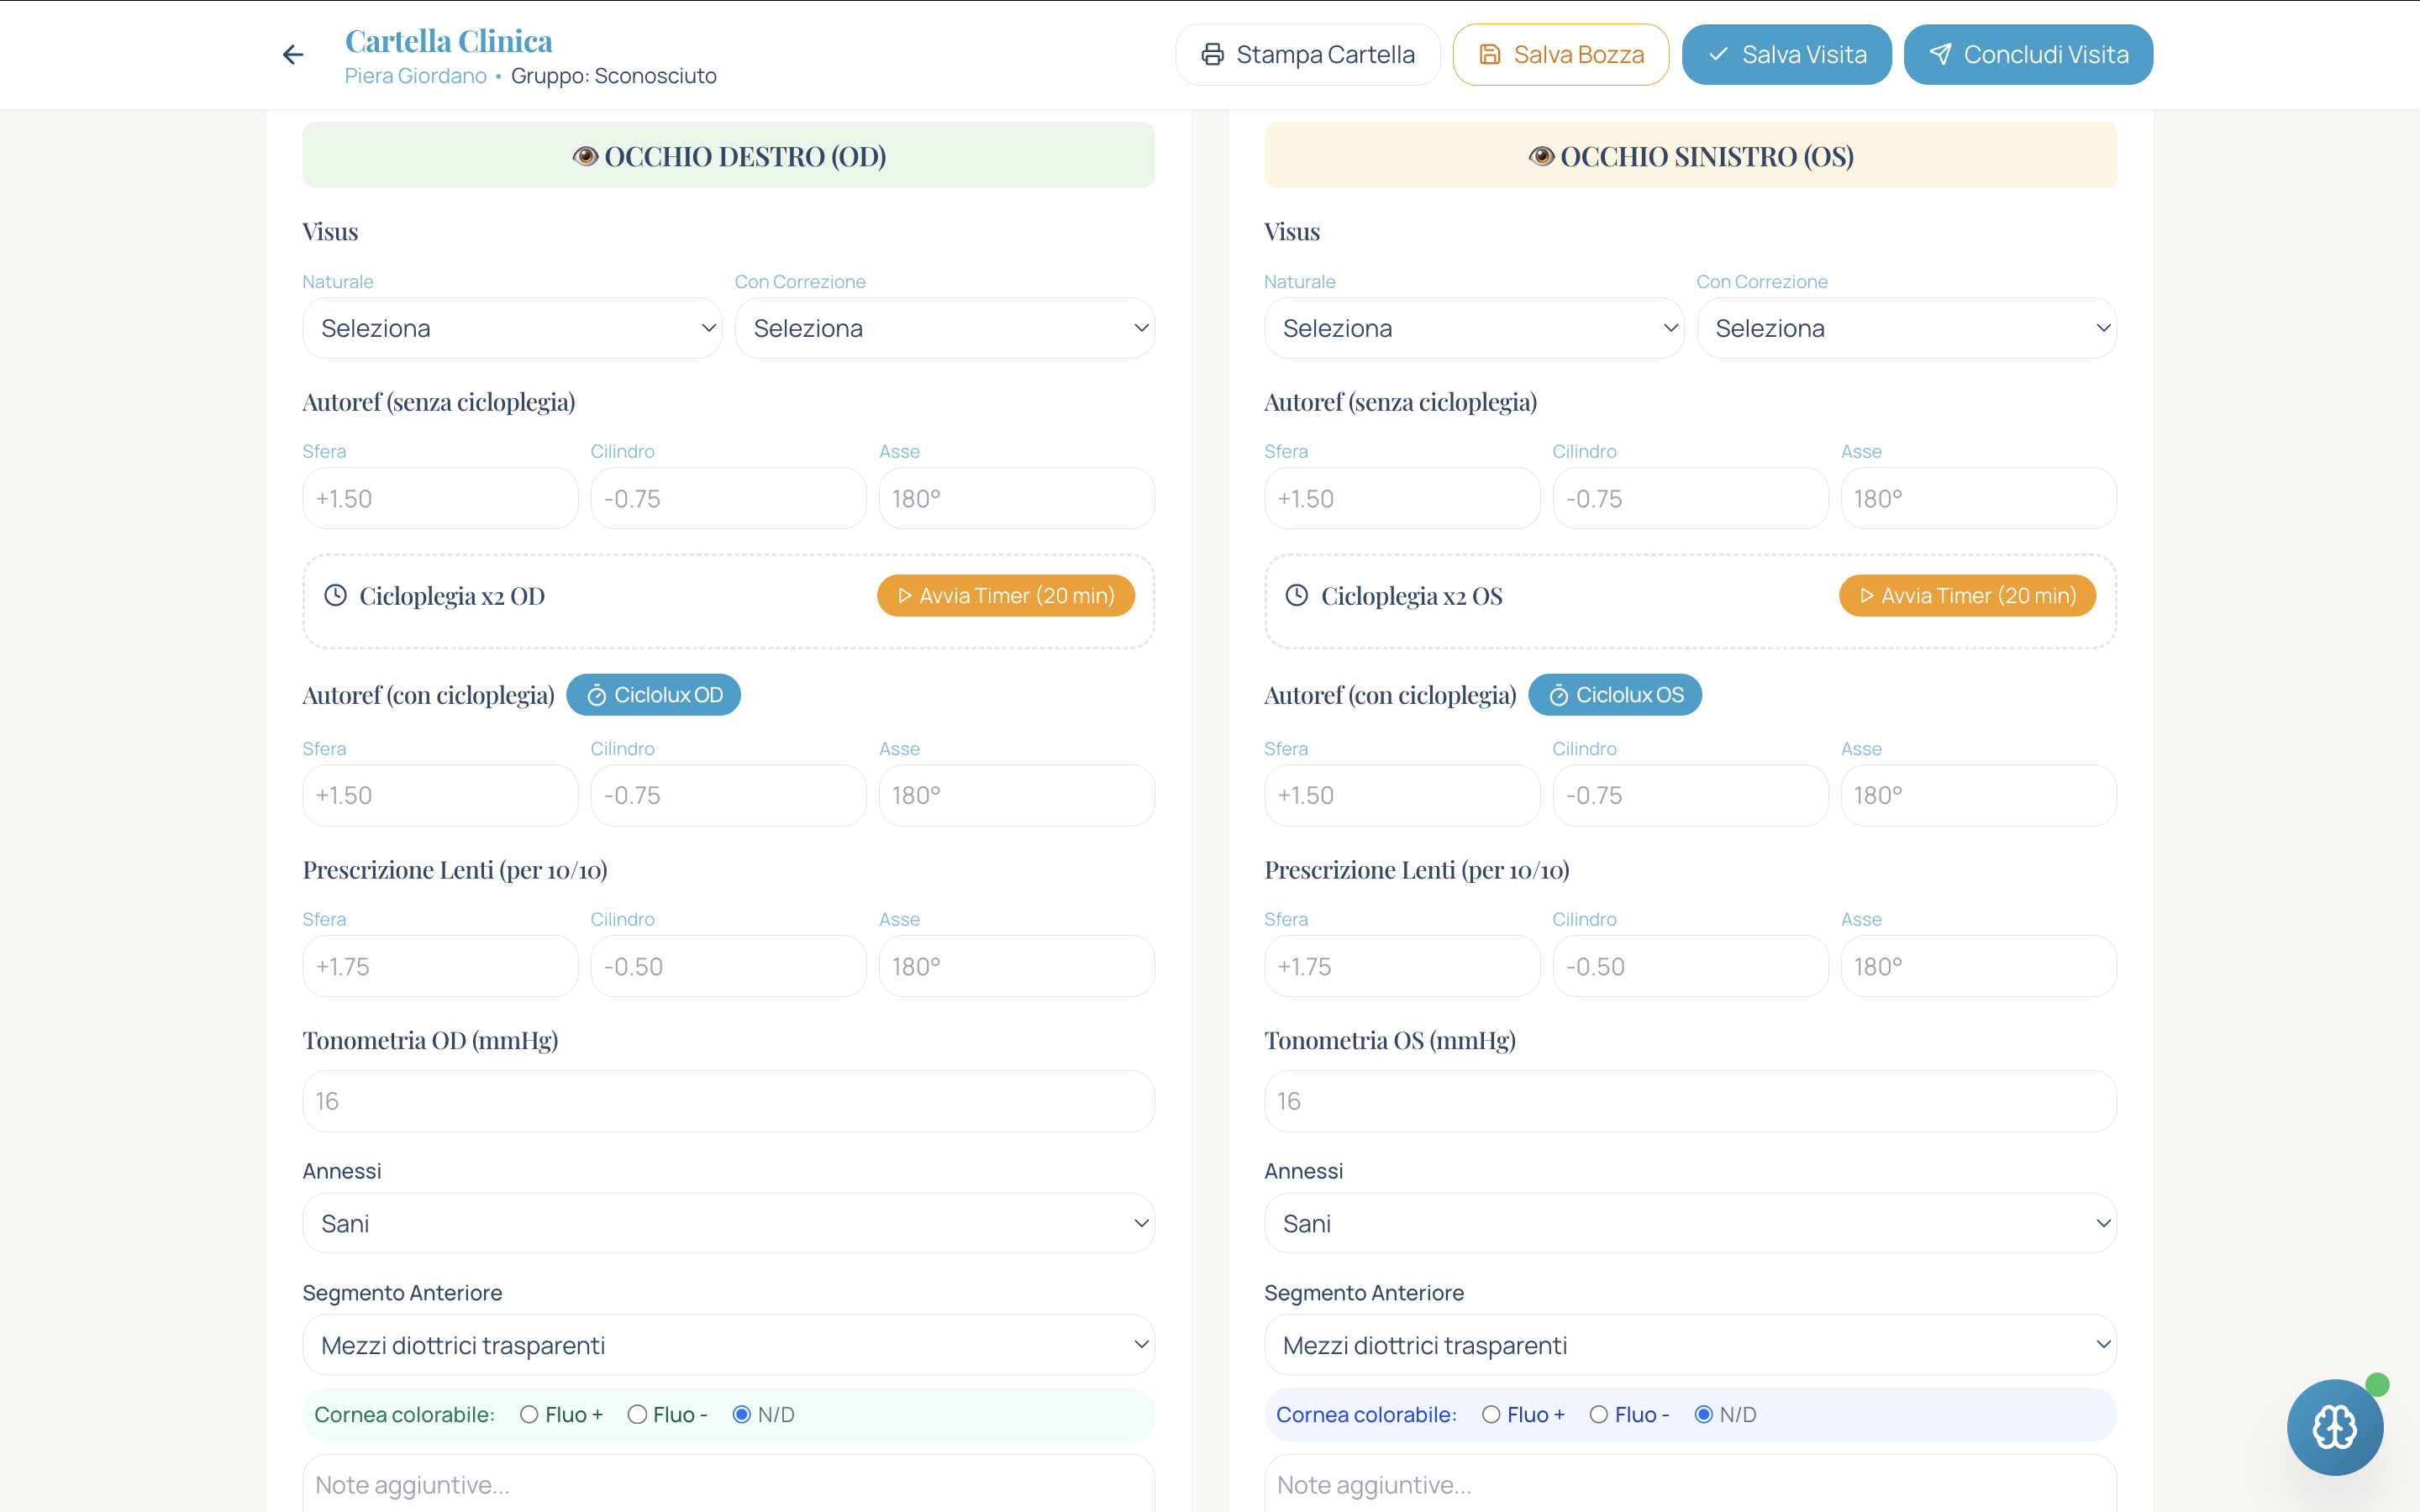Start the 20 min timer for OS
2420x1512 pixels.
pyautogui.click(x=1967, y=596)
